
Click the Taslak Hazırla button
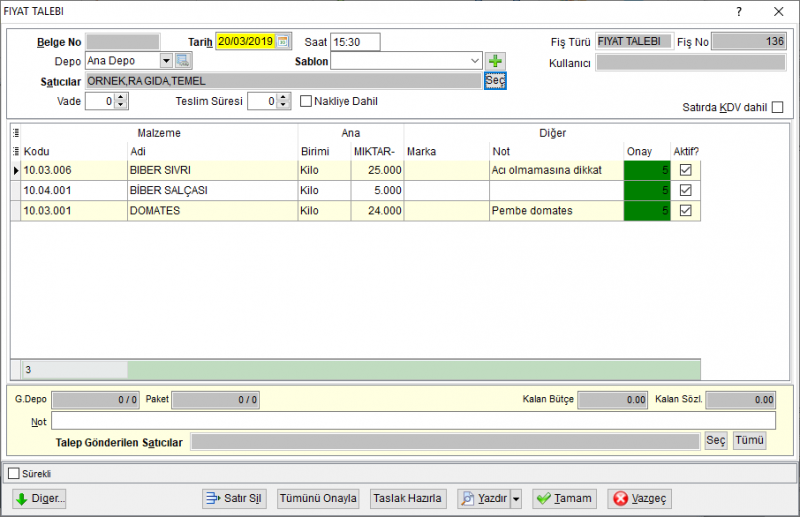pos(407,498)
